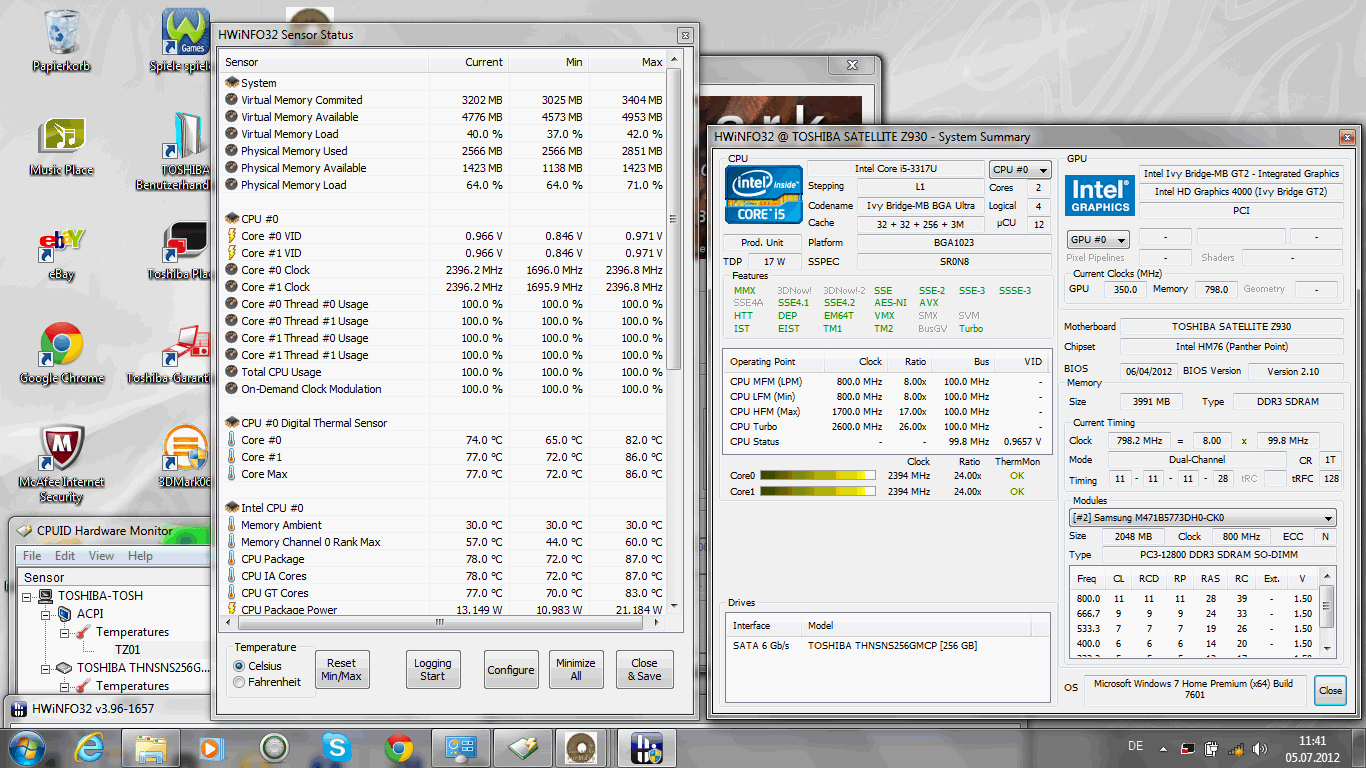Click the Intel Graphics logo

click(1100, 194)
